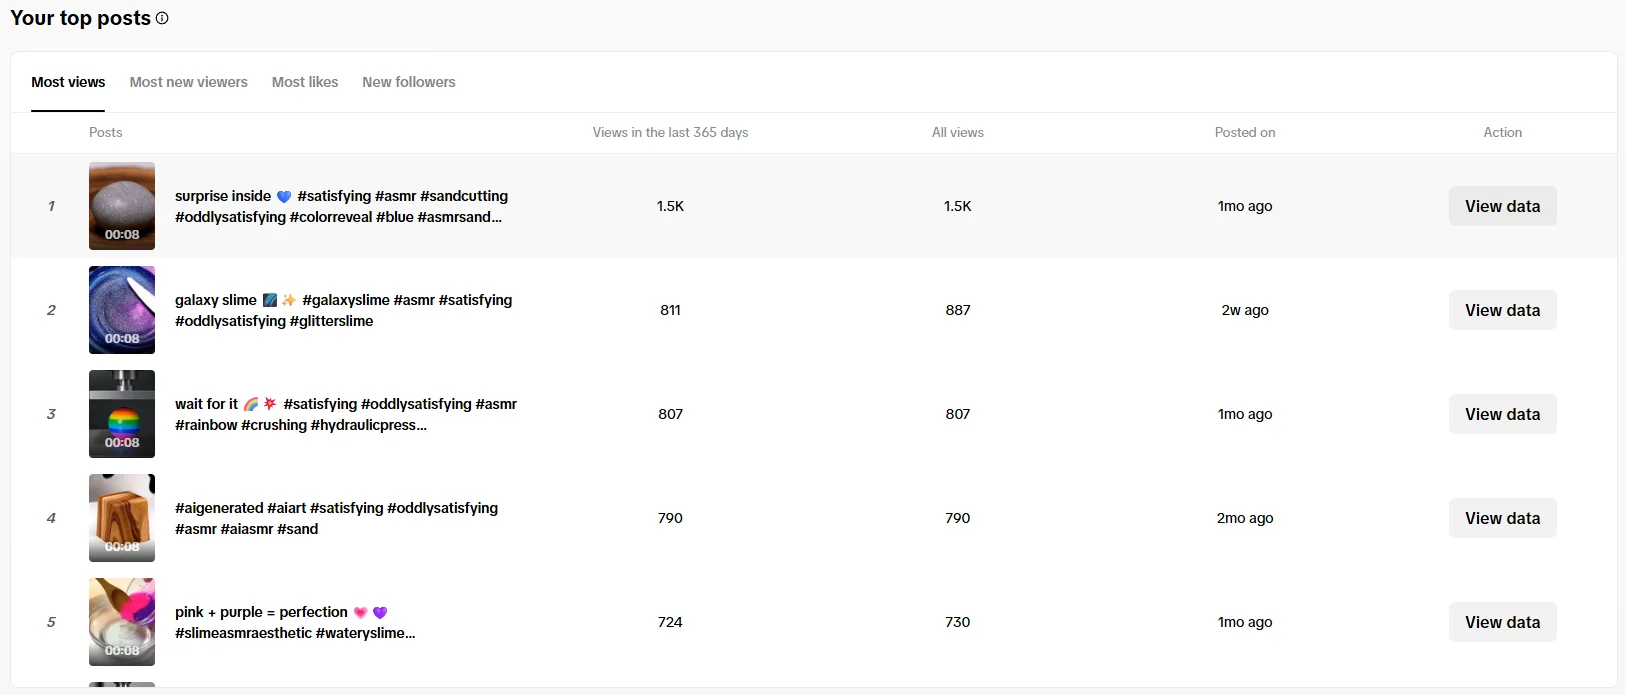
Task: View data for pink + purple post
Action: (1502, 622)
